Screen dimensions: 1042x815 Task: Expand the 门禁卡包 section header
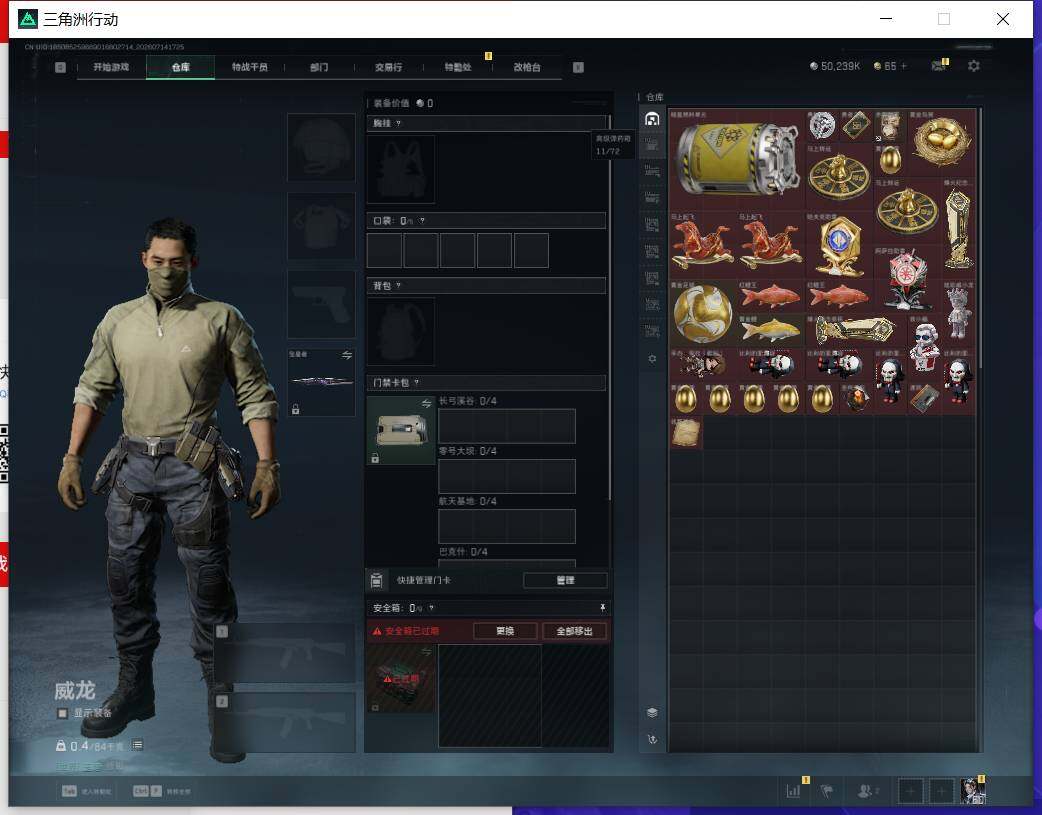(x=486, y=382)
